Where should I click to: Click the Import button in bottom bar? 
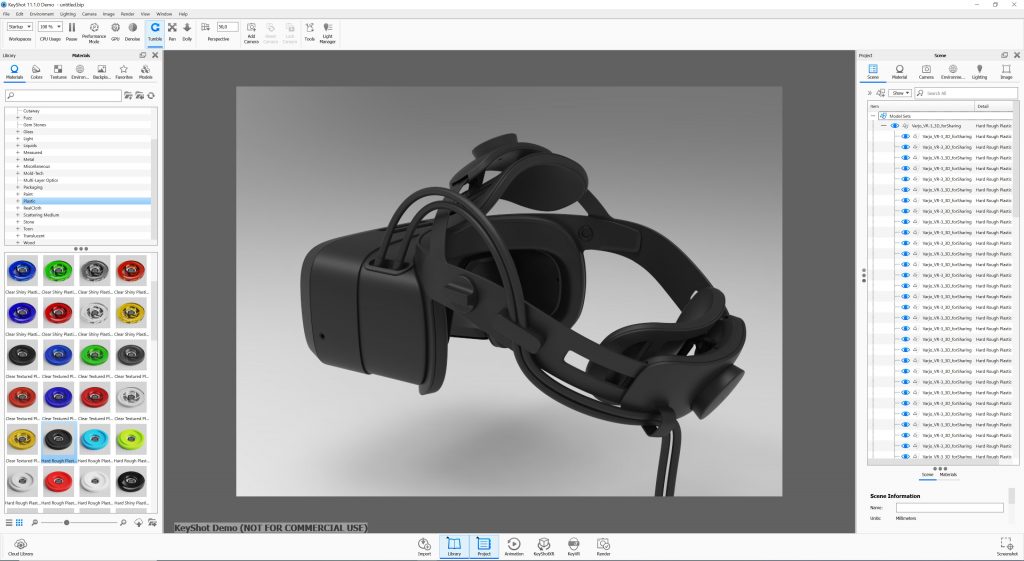[x=424, y=544]
